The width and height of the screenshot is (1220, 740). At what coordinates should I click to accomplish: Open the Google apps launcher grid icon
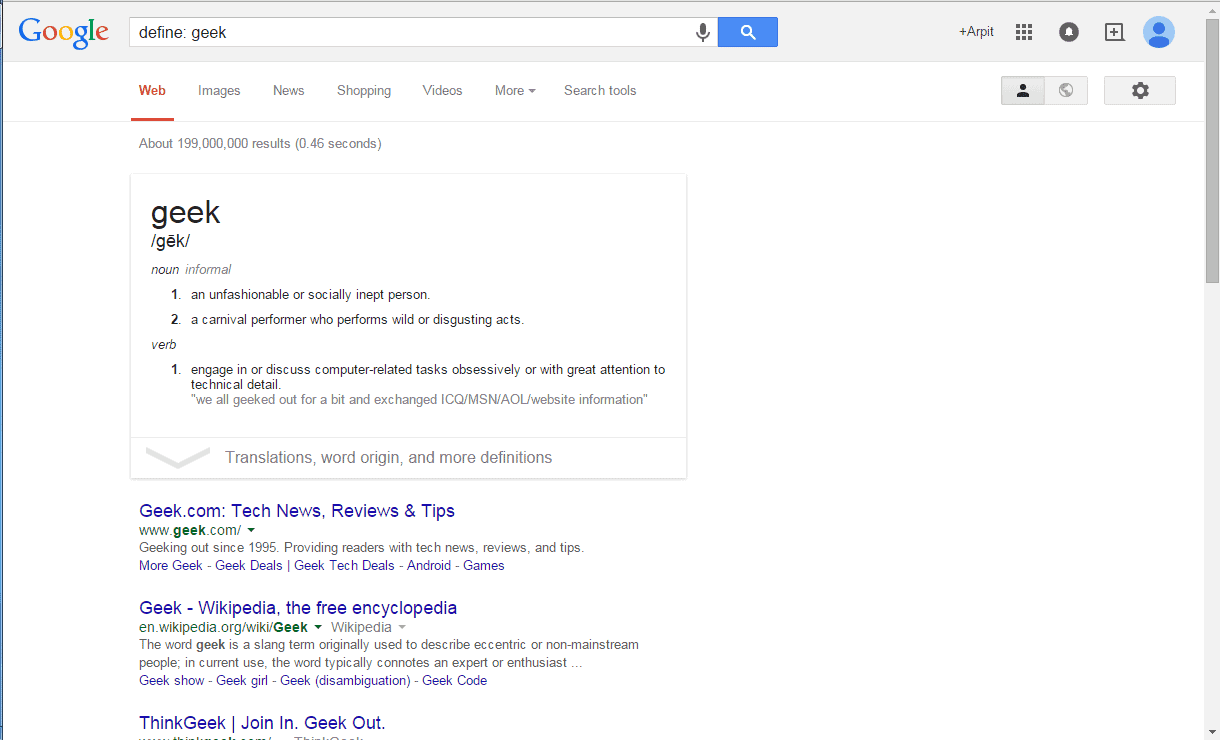pyautogui.click(x=1023, y=31)
